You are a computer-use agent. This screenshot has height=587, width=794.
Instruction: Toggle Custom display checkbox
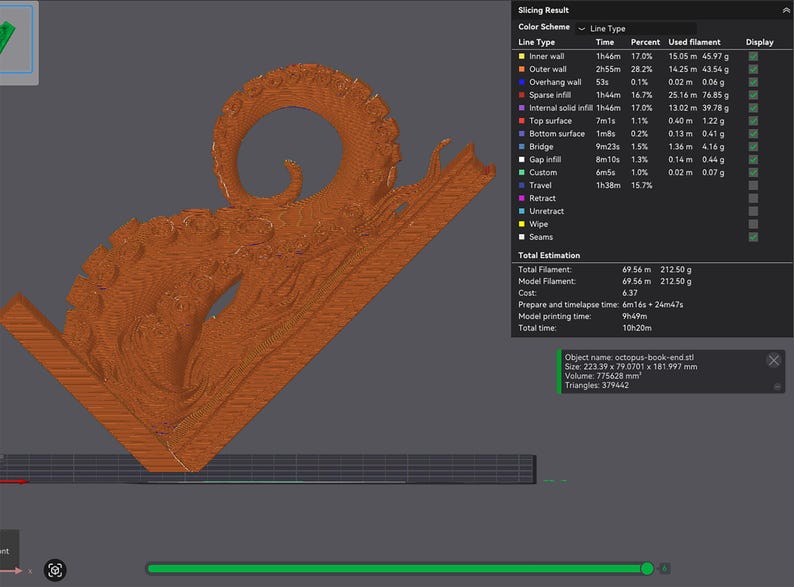753,173
